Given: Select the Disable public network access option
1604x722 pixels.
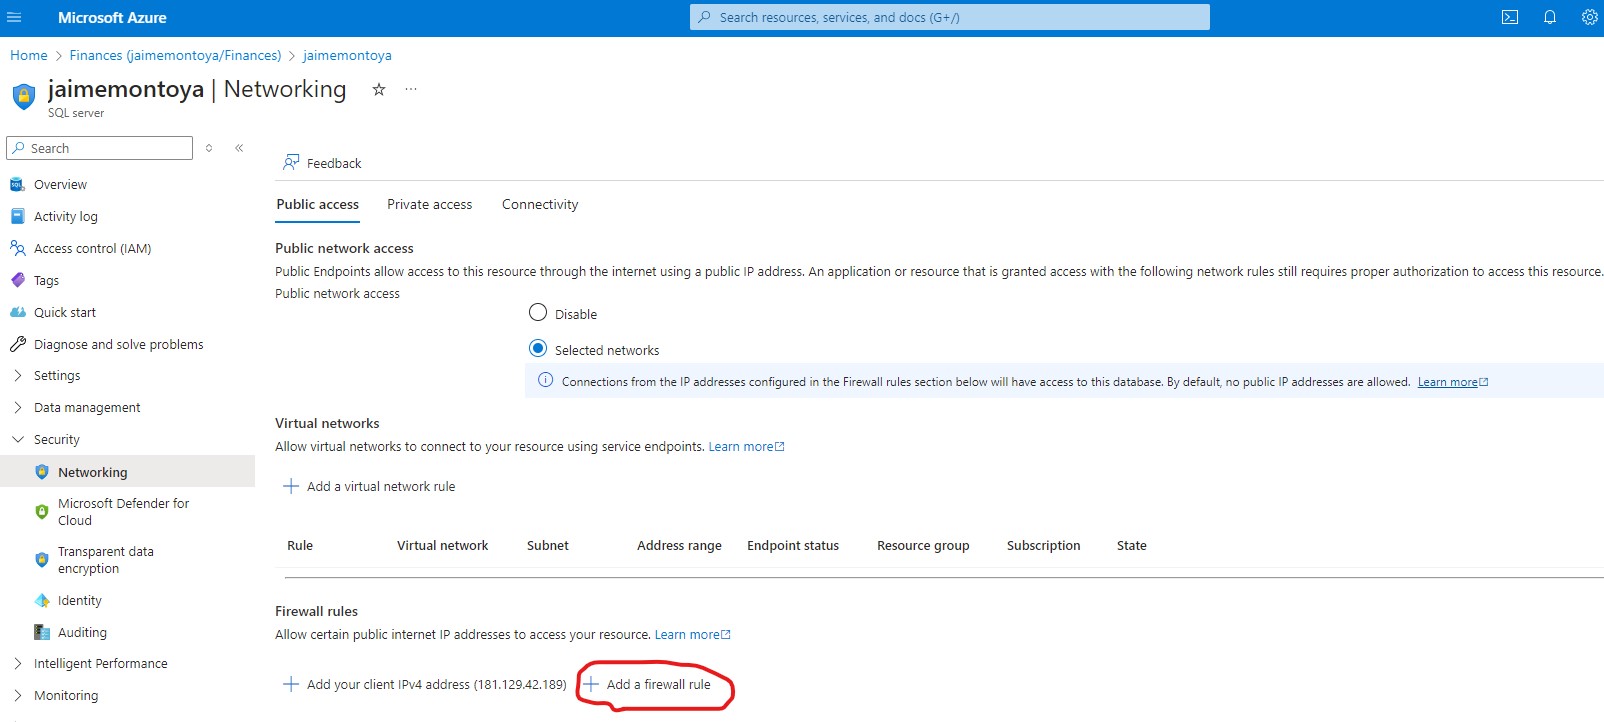Looking at the screenshot, I should coord(538,312).
